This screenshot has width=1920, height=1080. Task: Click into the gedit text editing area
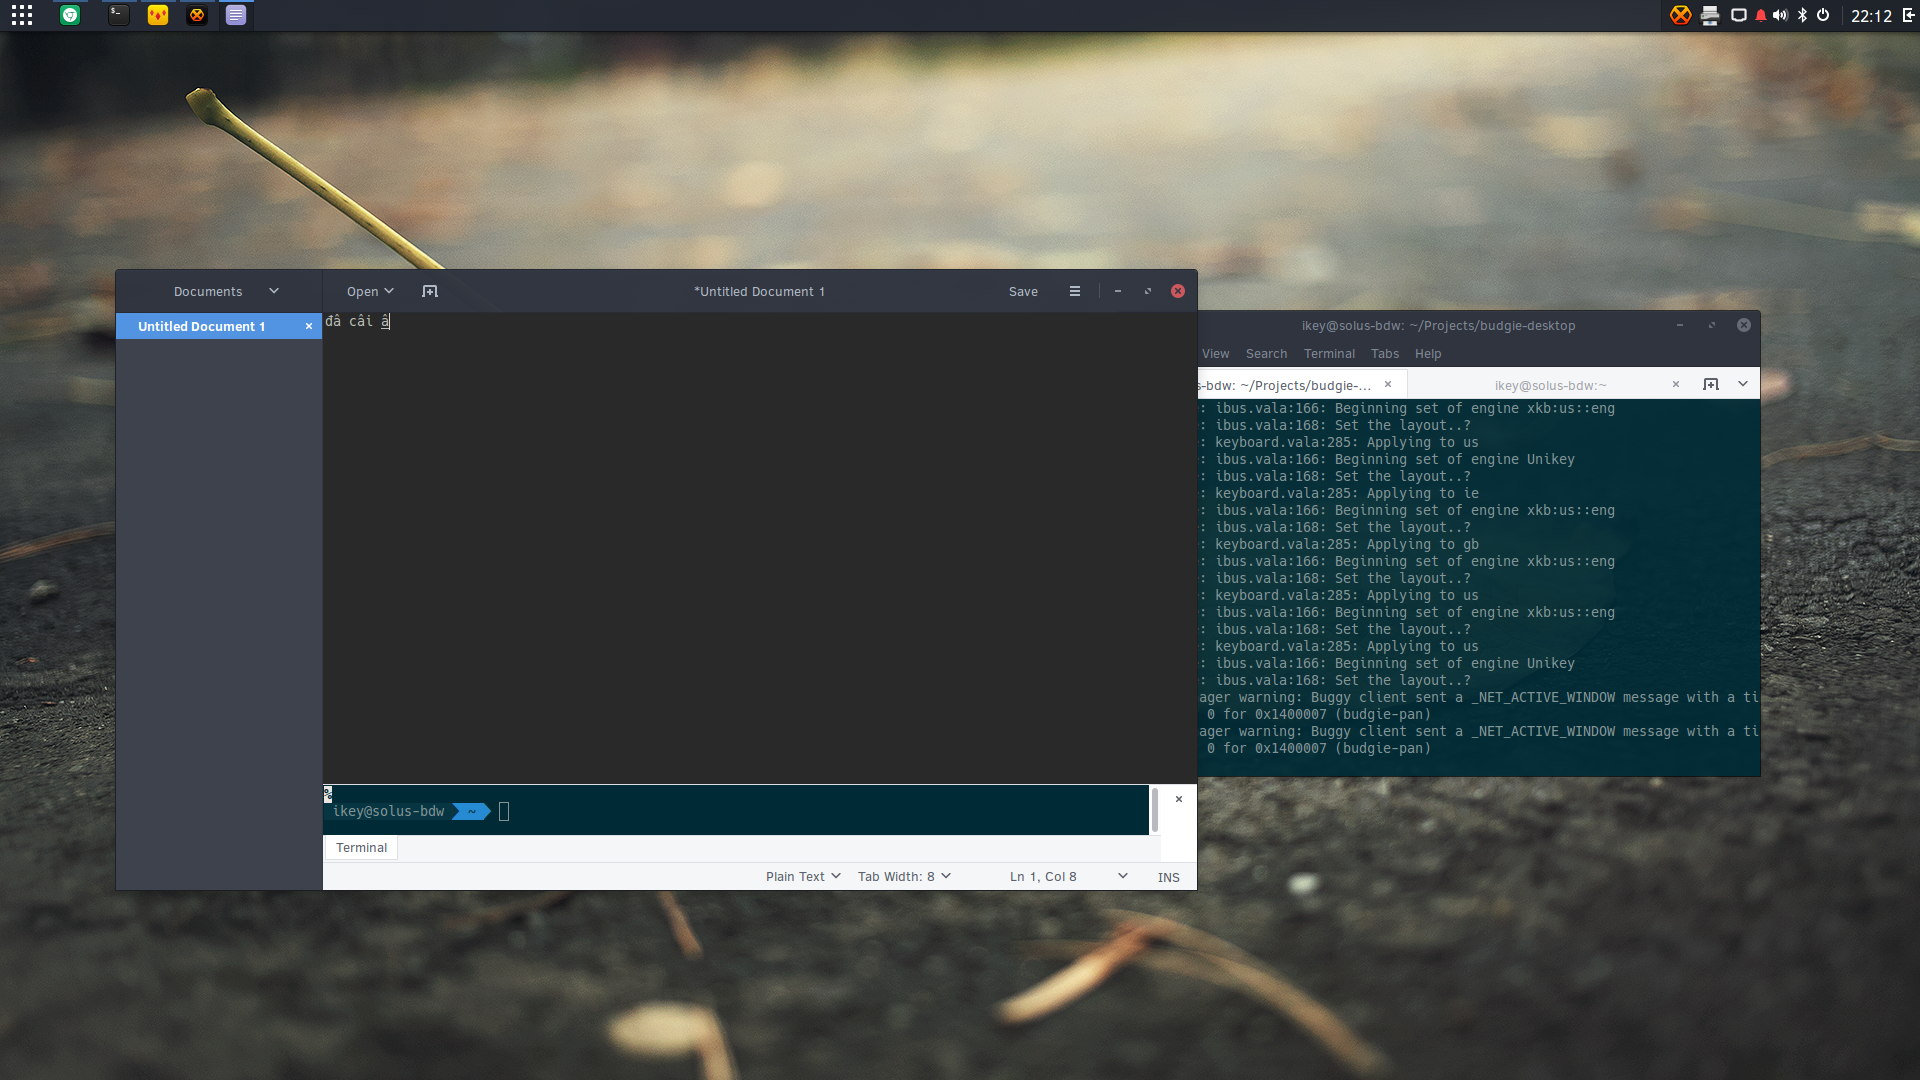click(760, 548)
